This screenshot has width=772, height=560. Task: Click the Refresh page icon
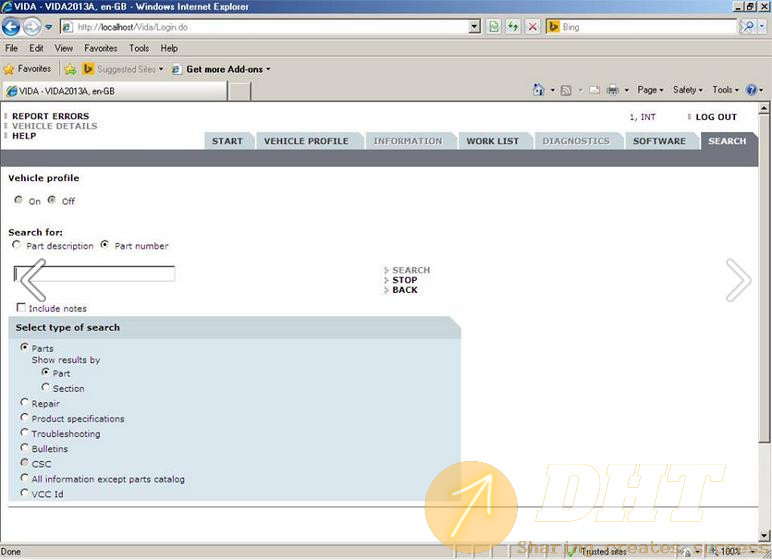pyautogui.click(x=513, y=27)
